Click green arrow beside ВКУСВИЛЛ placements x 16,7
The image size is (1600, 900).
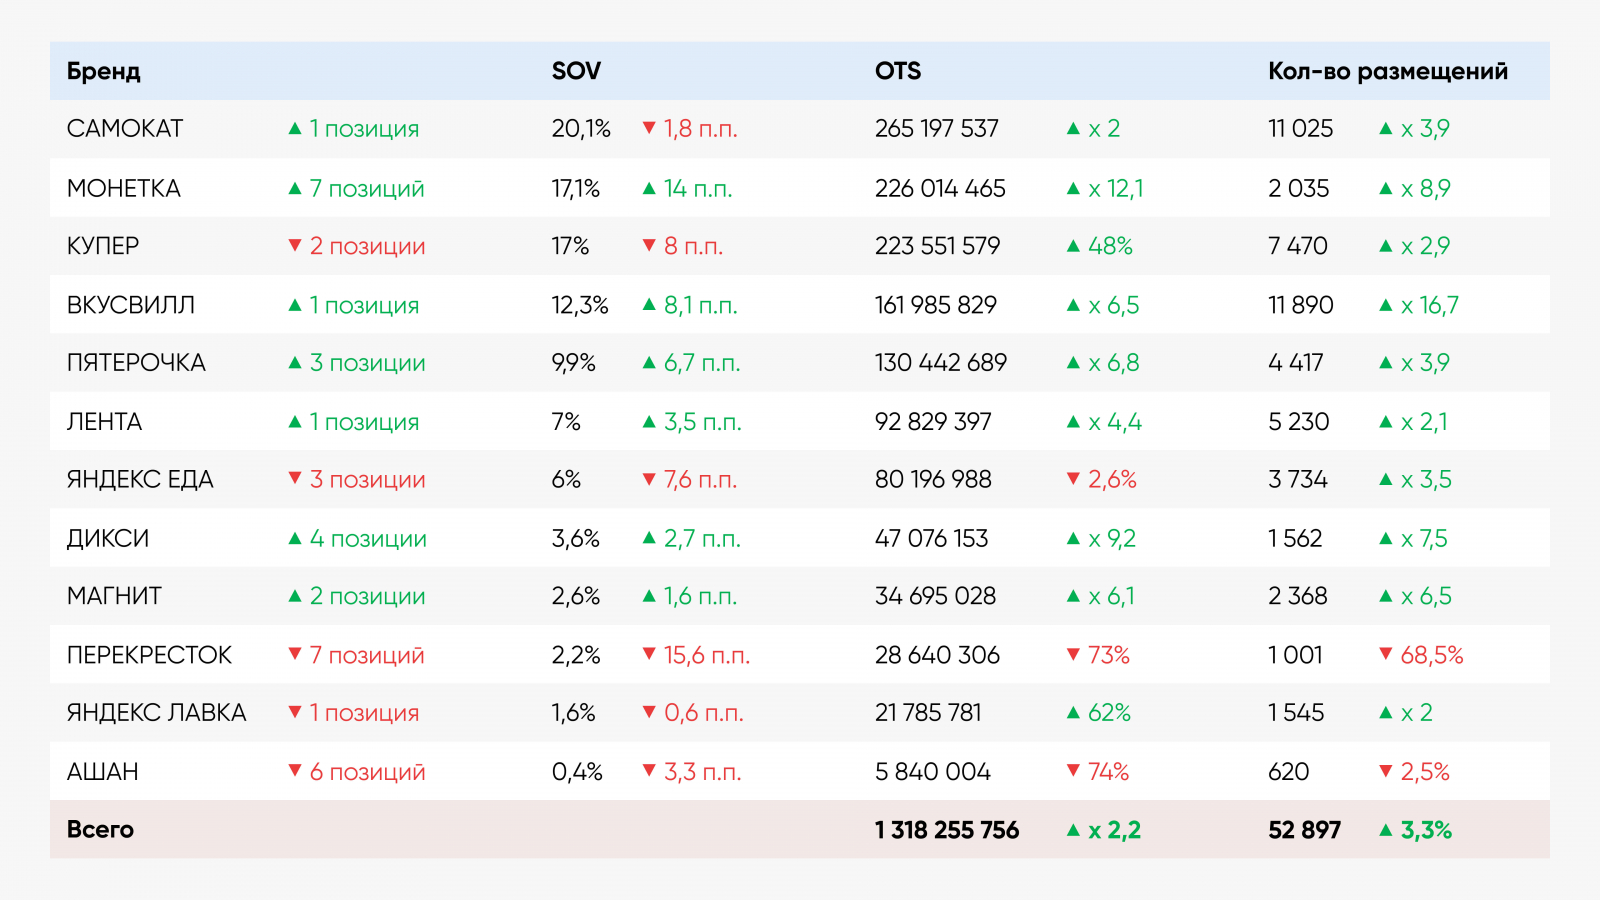1386,305
